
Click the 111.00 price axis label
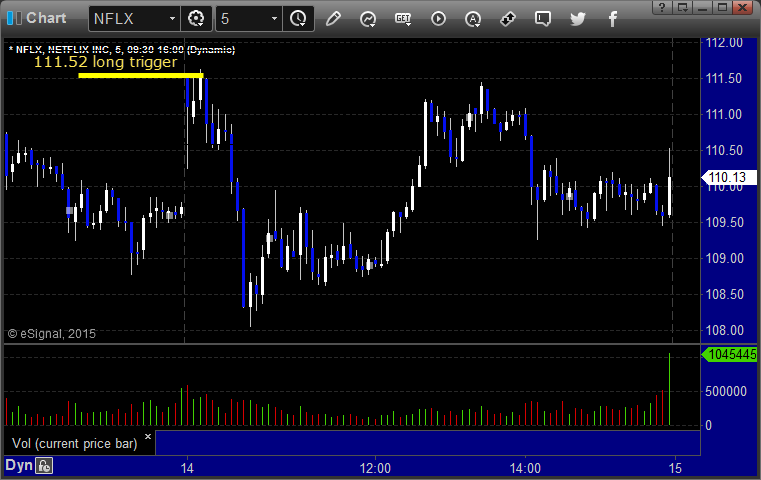(724, 115)
